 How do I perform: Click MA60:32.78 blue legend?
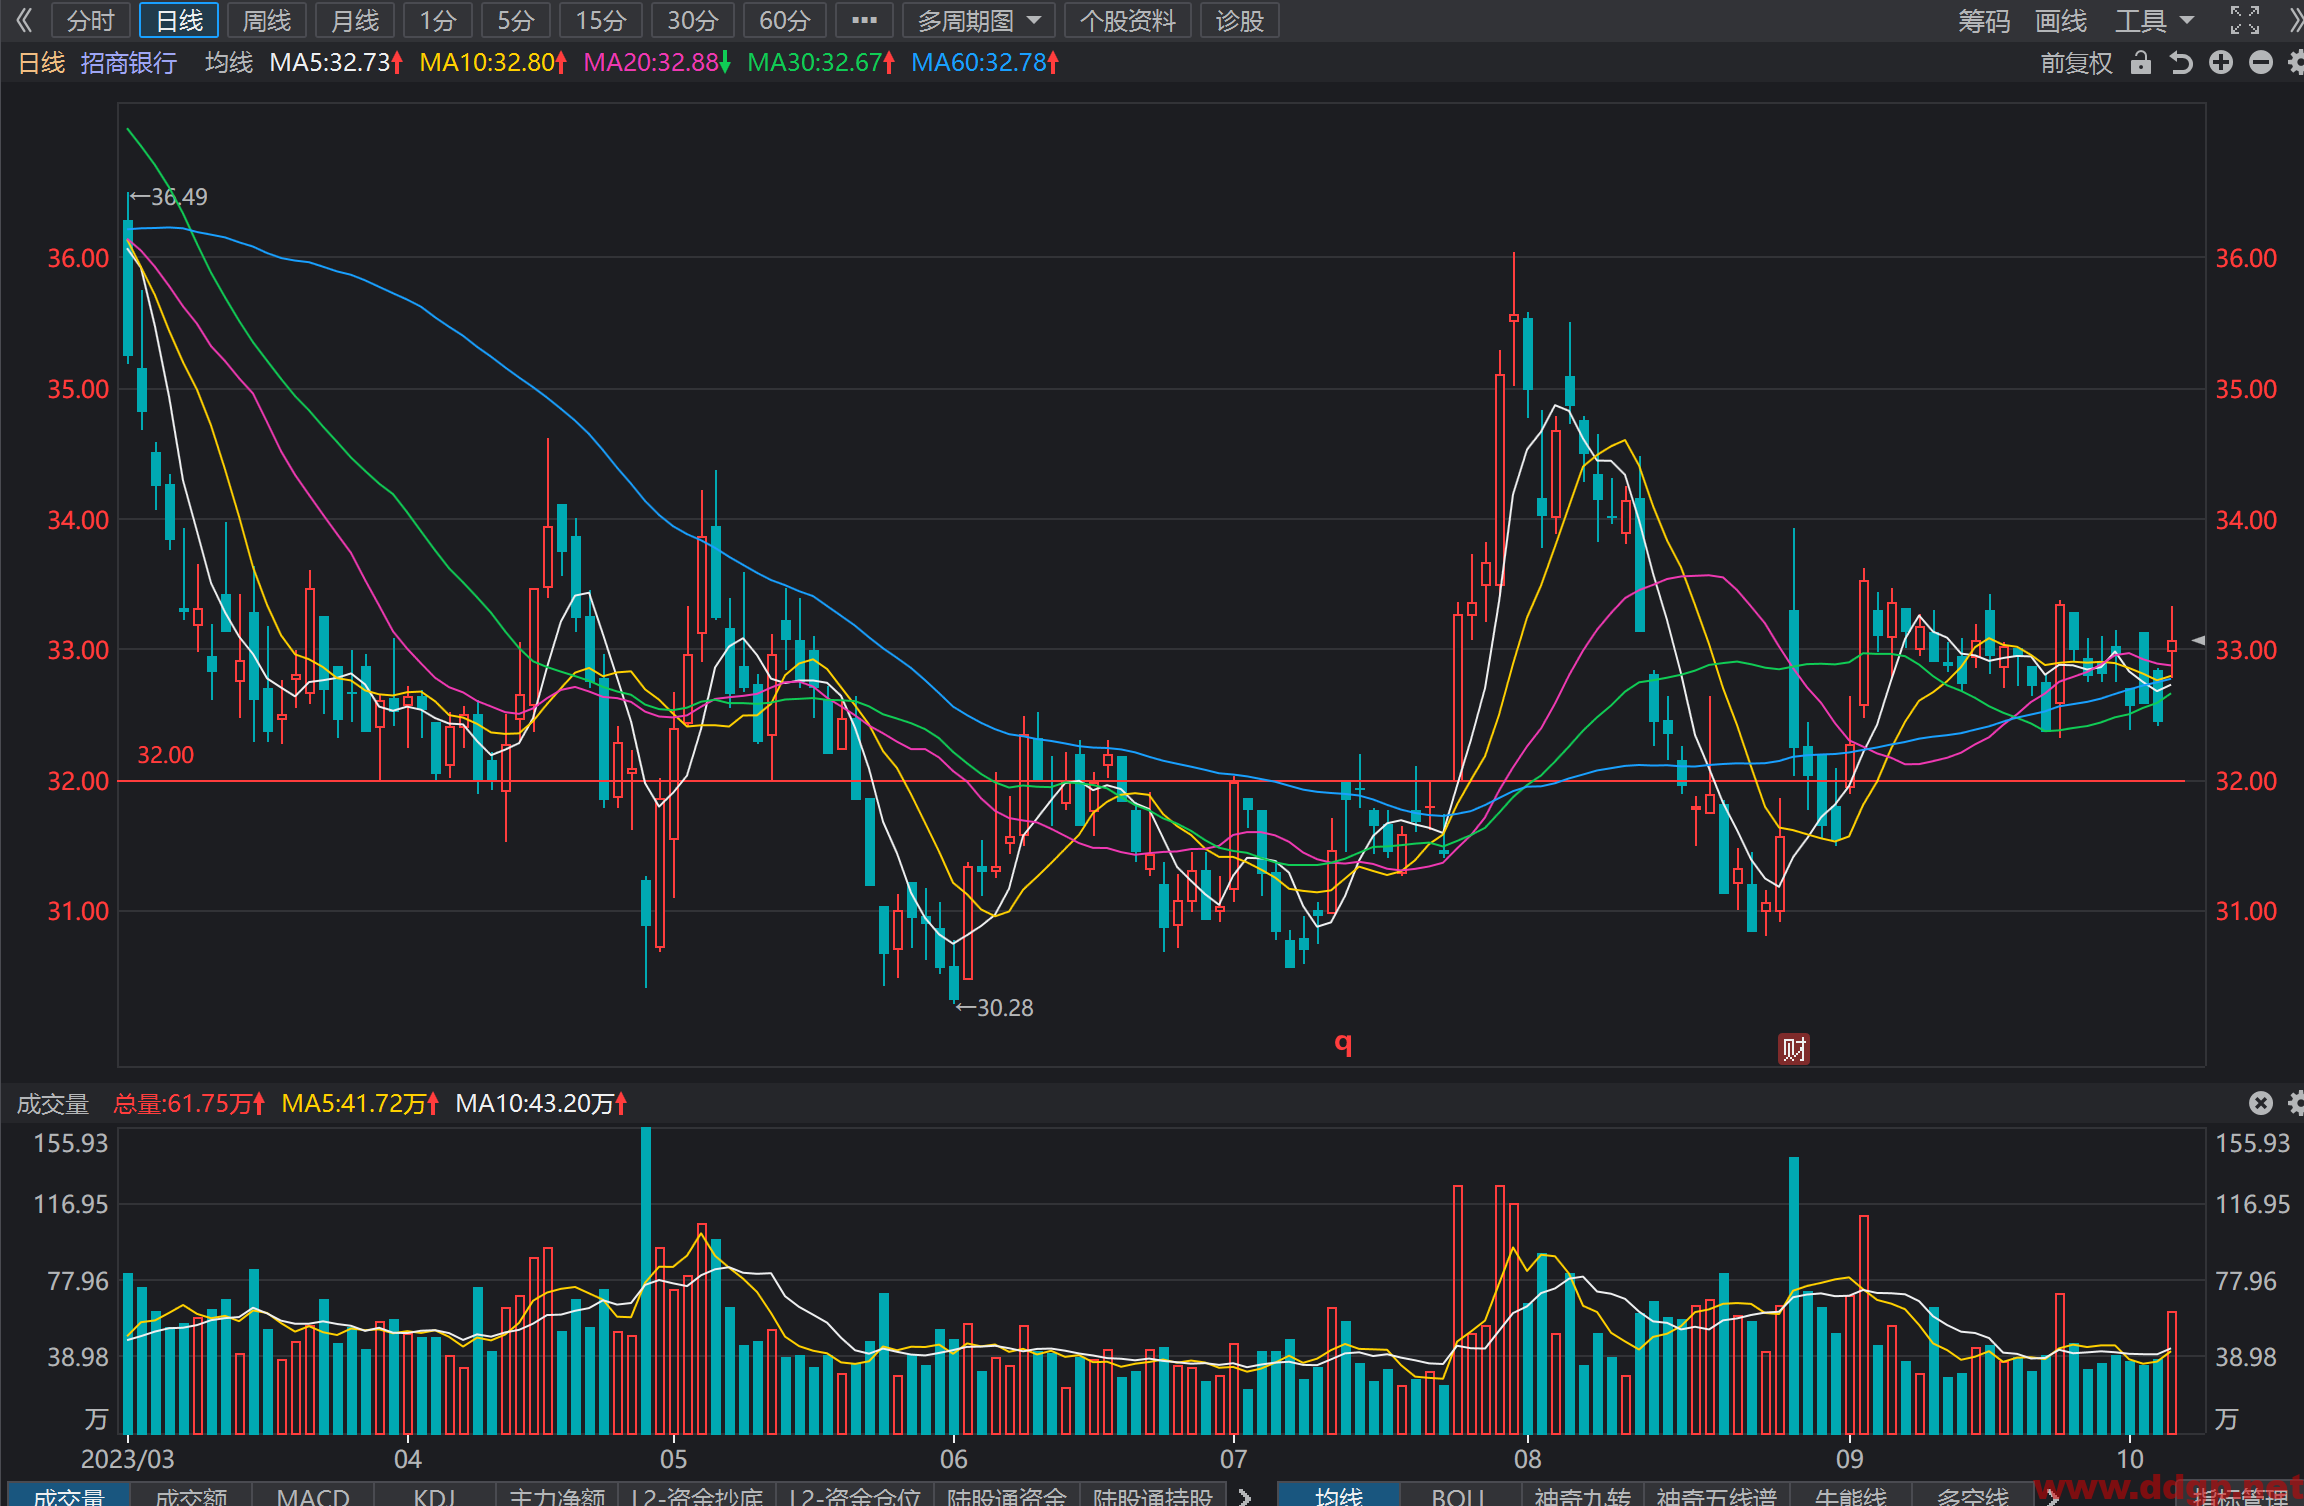[985, 63]
